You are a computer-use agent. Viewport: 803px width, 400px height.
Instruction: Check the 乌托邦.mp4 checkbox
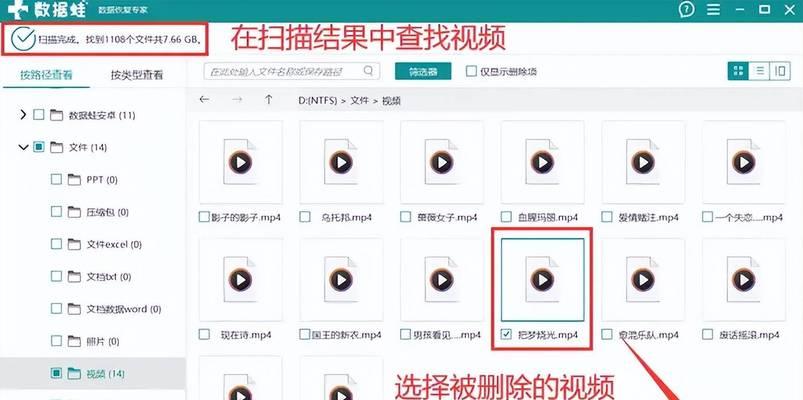click(305, 217)
